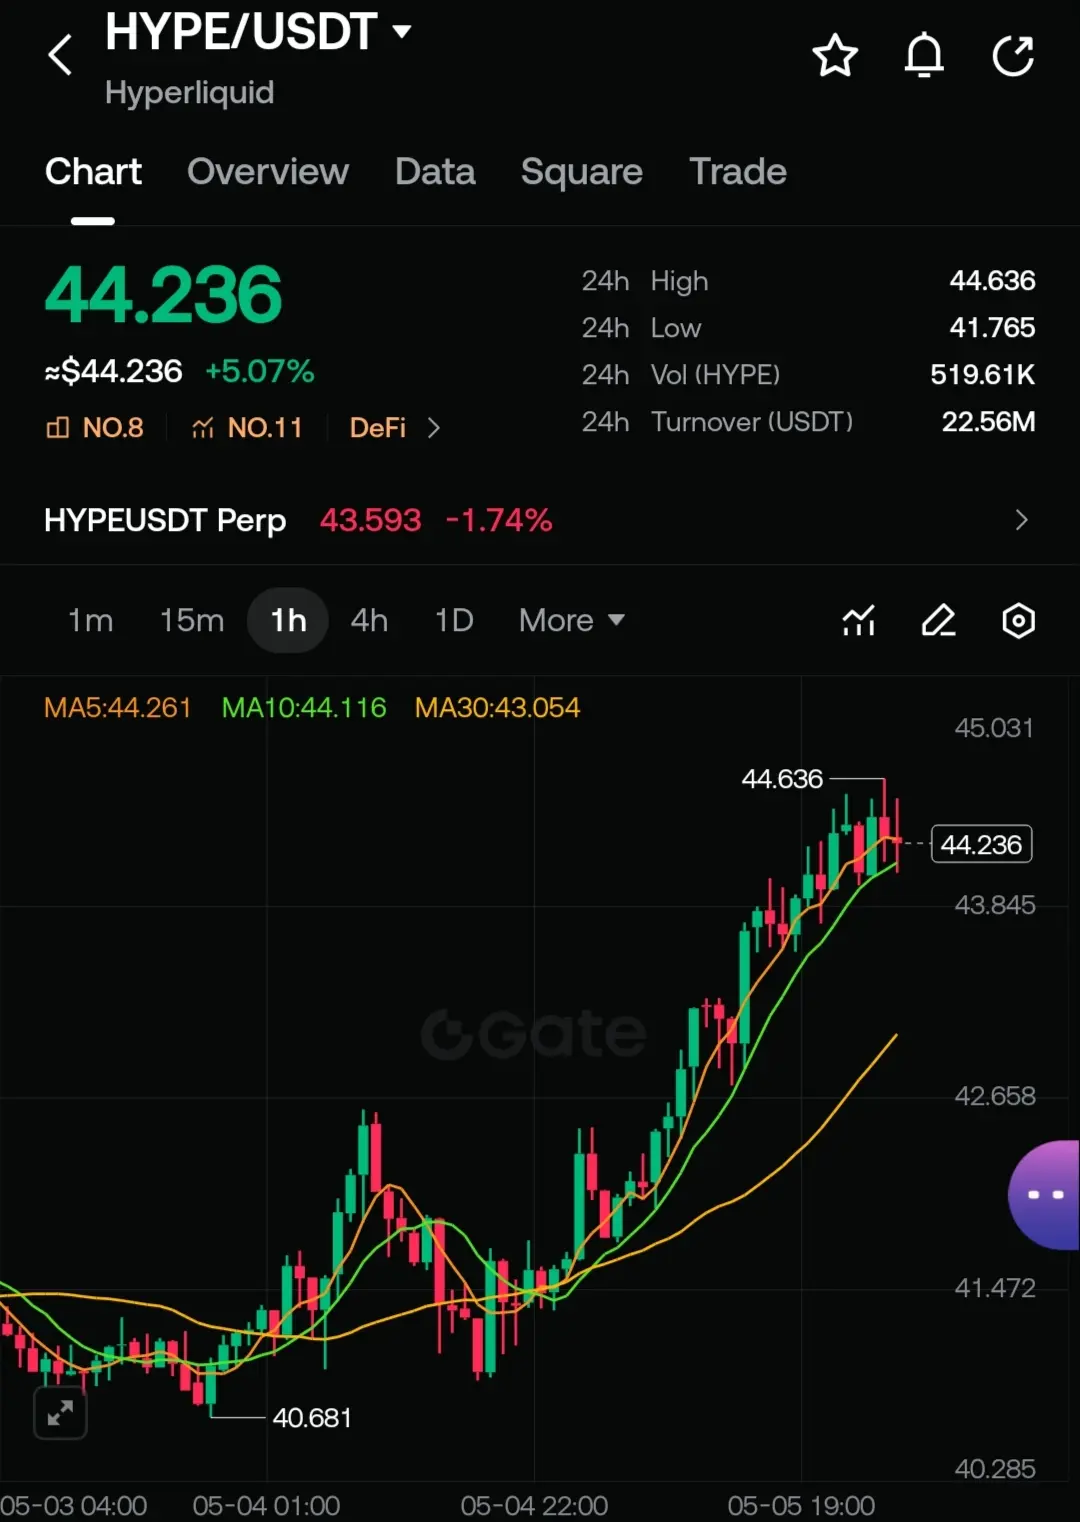
Task: Click the Perp price 43.593
Action: point(371,520)
